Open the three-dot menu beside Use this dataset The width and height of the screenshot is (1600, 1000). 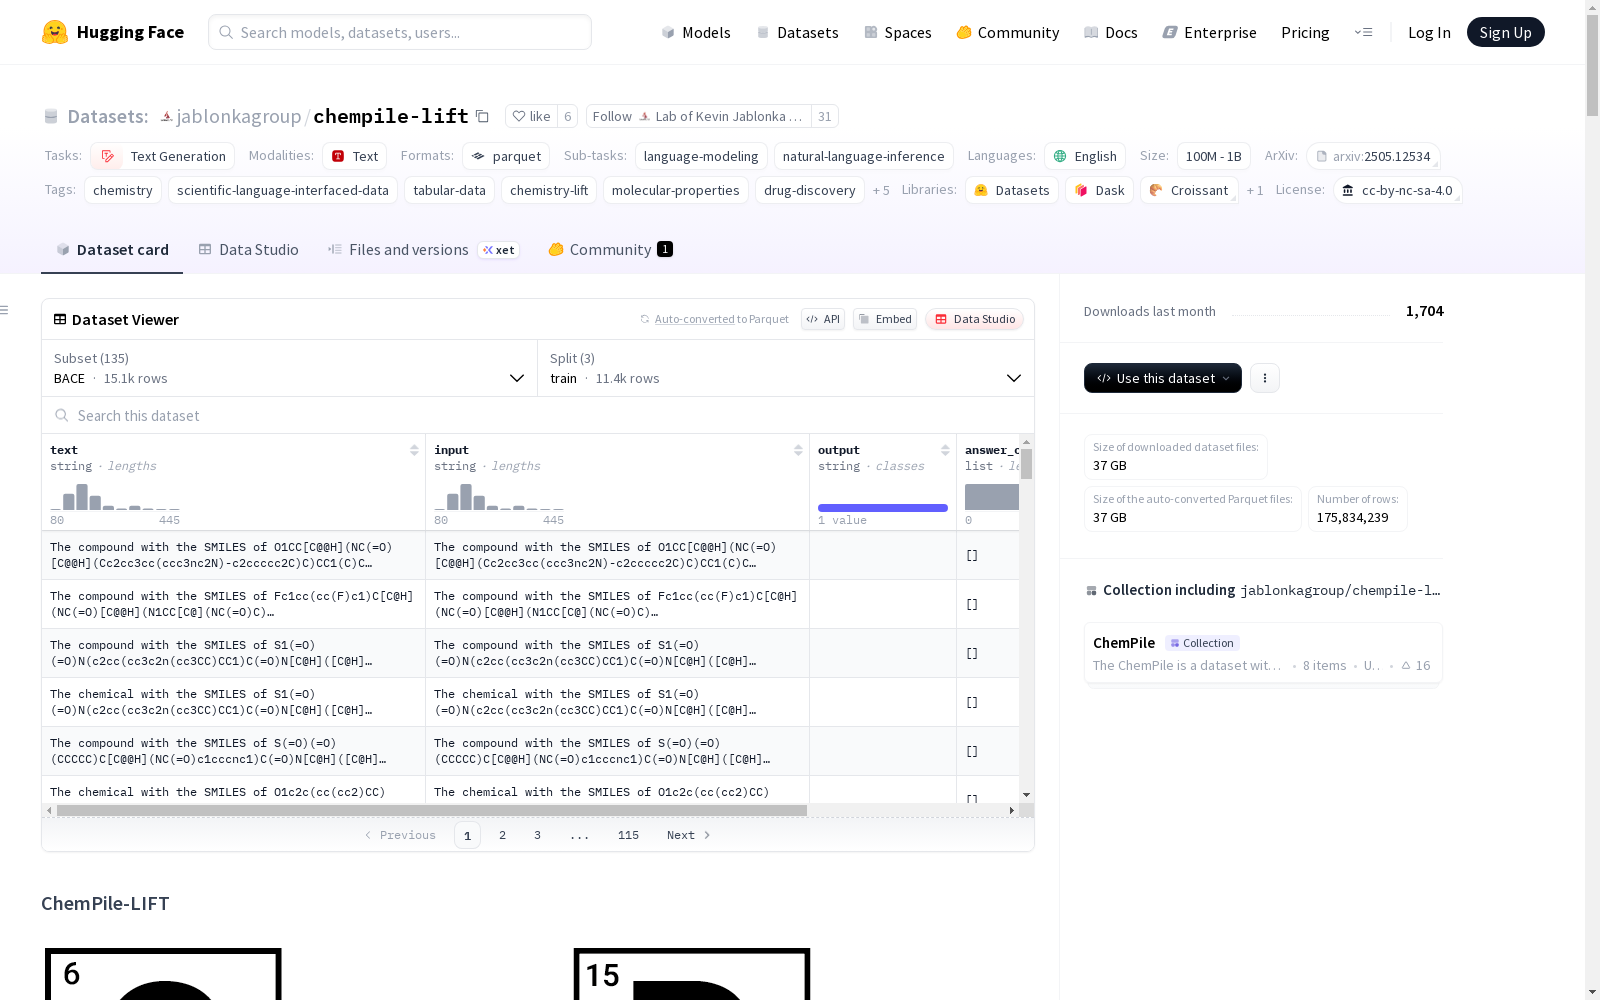point(1265,378)
